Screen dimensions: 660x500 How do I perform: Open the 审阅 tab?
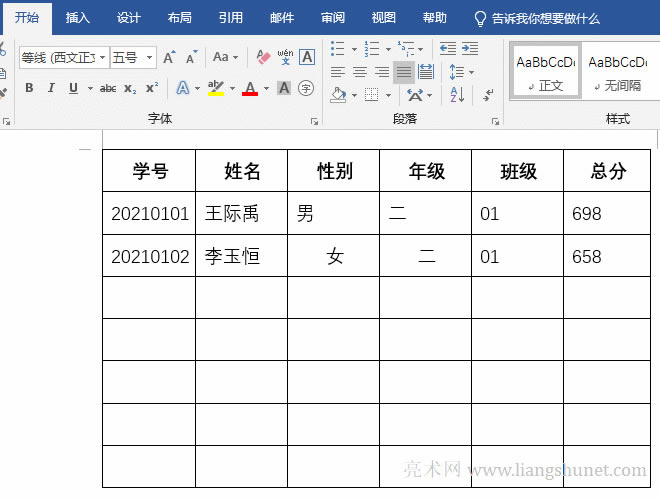pyautogui.click(x=333, y=18)
